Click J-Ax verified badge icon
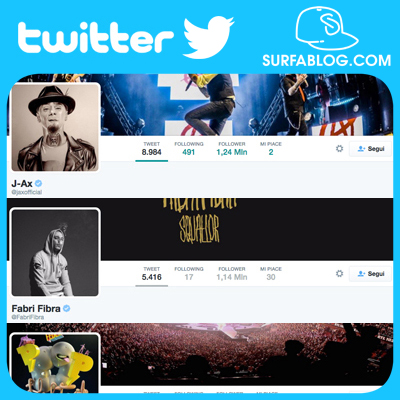Image resolution: width=400 pixels, height=400 pixels. click(39, 183)
